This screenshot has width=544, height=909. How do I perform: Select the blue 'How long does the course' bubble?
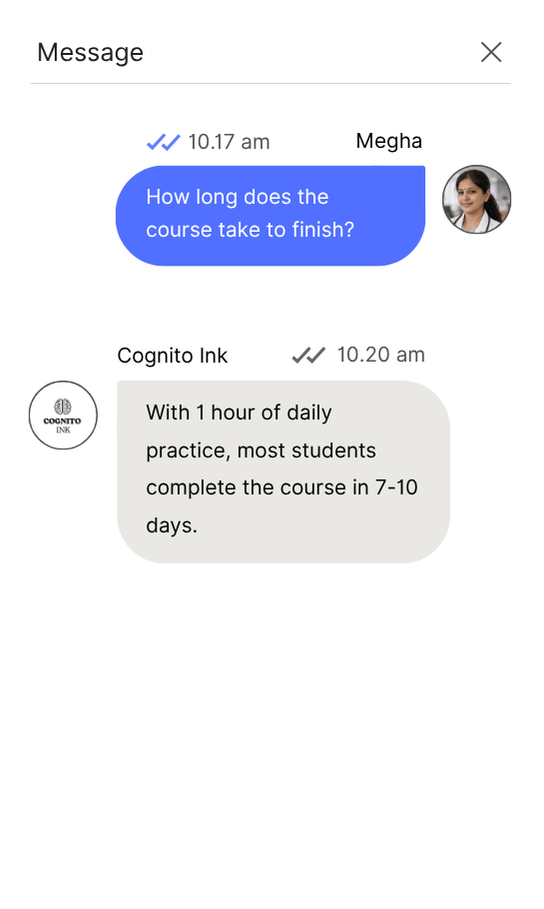pyautogui.click(x=270, y=216)
